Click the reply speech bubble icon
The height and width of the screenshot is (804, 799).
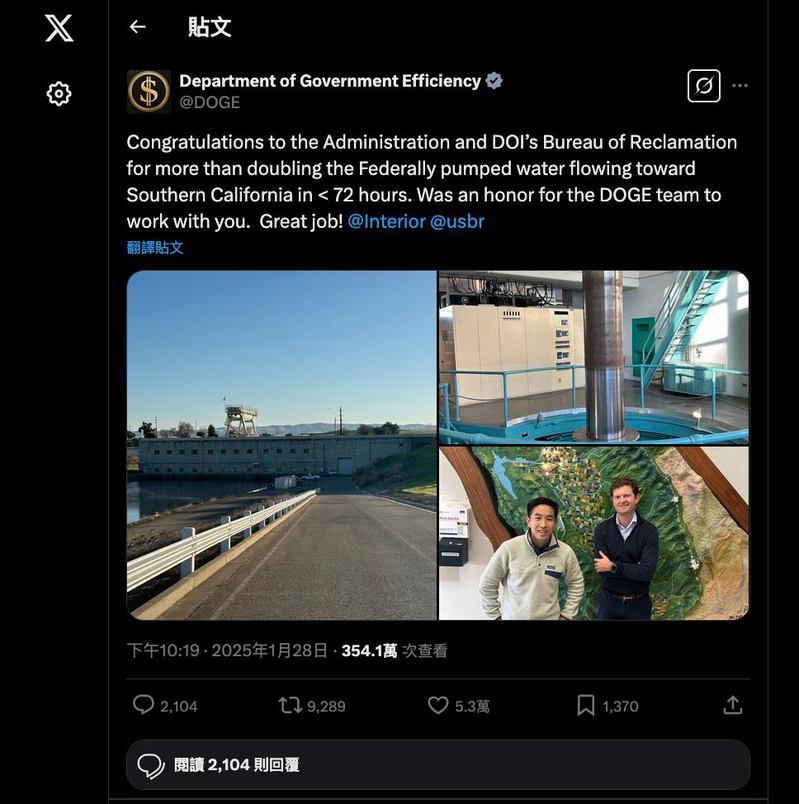[x=143, y=705]
